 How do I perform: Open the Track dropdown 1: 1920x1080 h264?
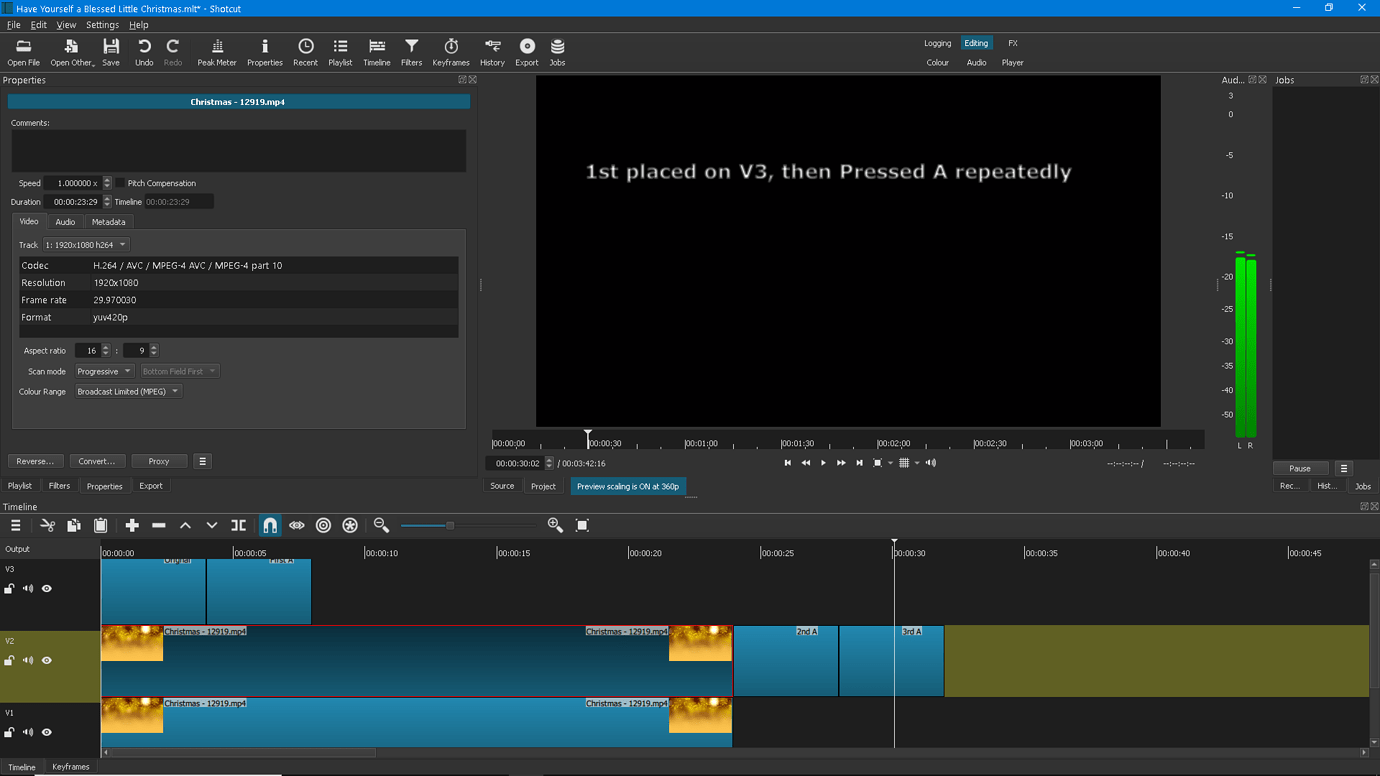[x=86, y=245]
